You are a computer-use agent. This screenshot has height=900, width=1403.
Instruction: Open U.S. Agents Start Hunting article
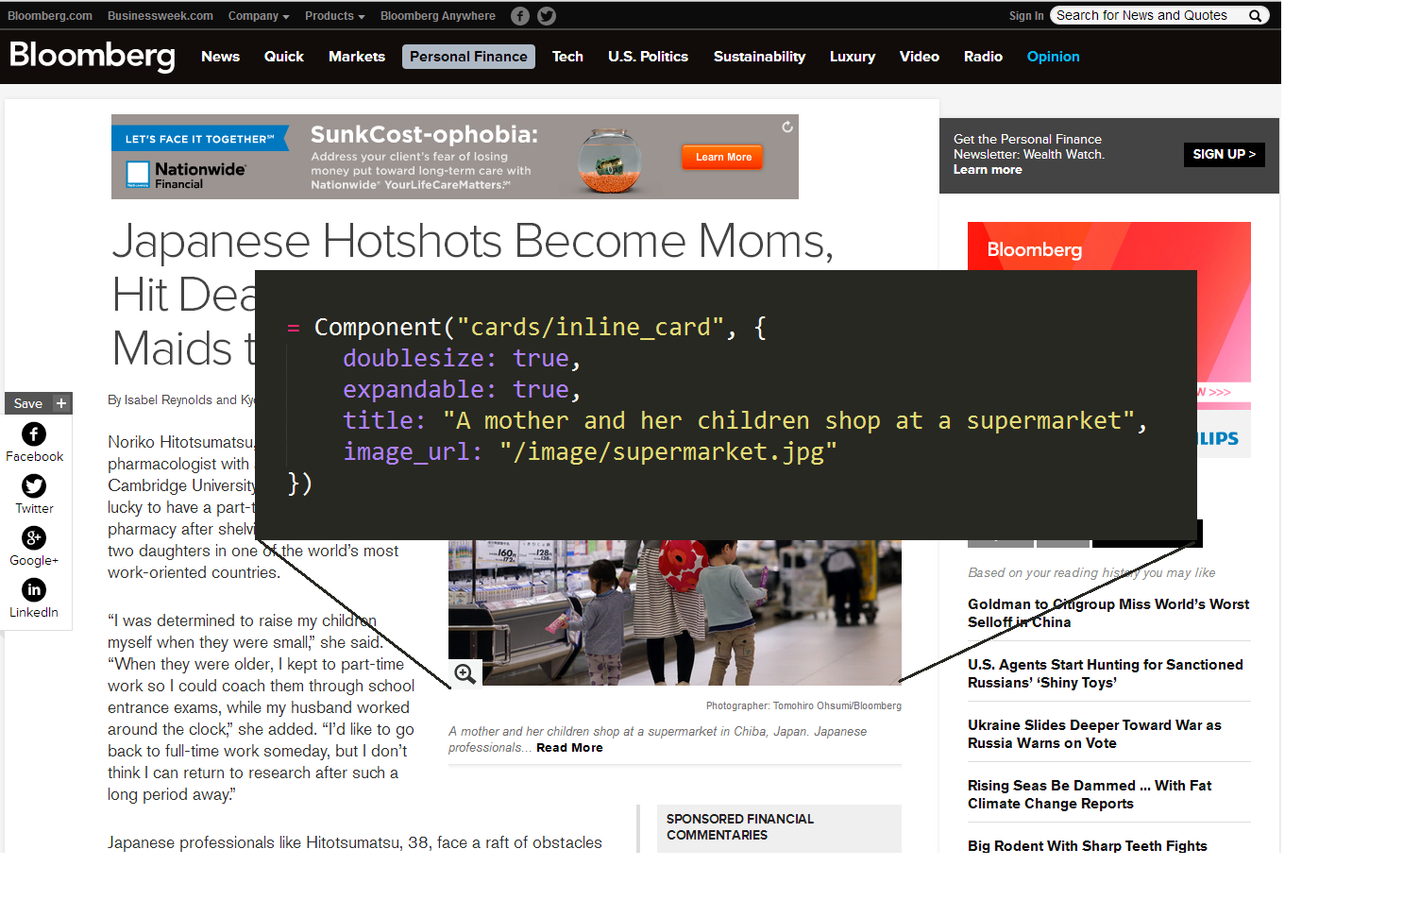click(1105, 674)
